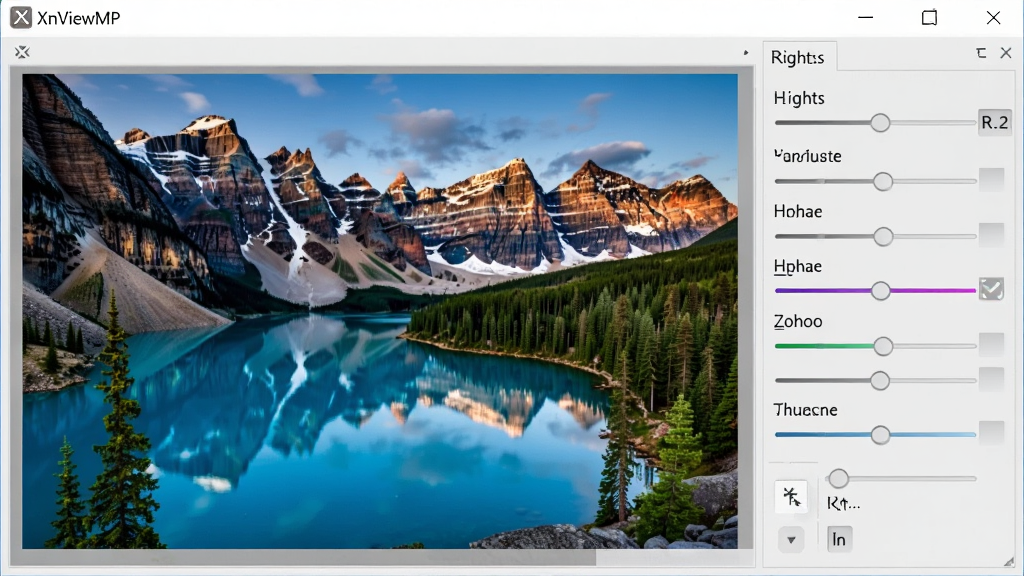Select the picker tool icon near Rt...
Screen dimensions: 1024x576
(792, 497)
